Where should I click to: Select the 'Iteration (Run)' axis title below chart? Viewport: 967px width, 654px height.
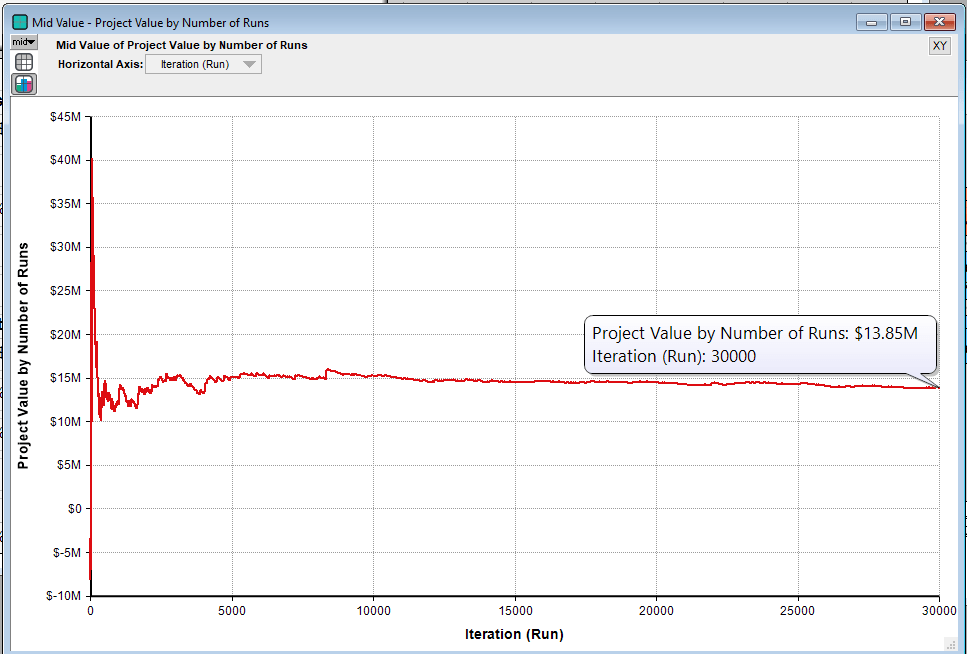pos(514,634)
